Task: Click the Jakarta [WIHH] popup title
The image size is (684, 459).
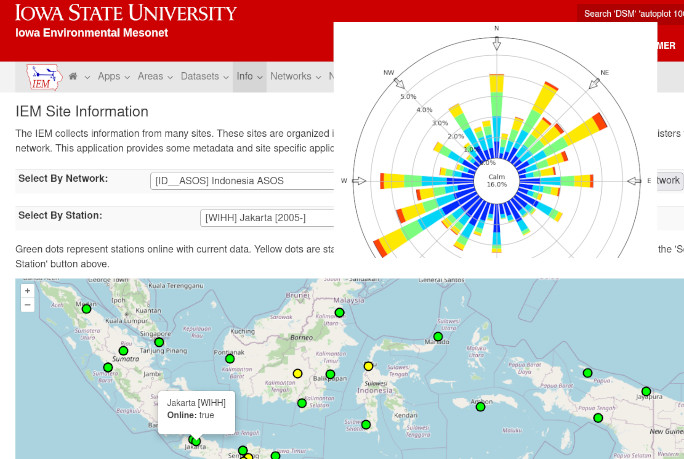Action: (196, 403)
